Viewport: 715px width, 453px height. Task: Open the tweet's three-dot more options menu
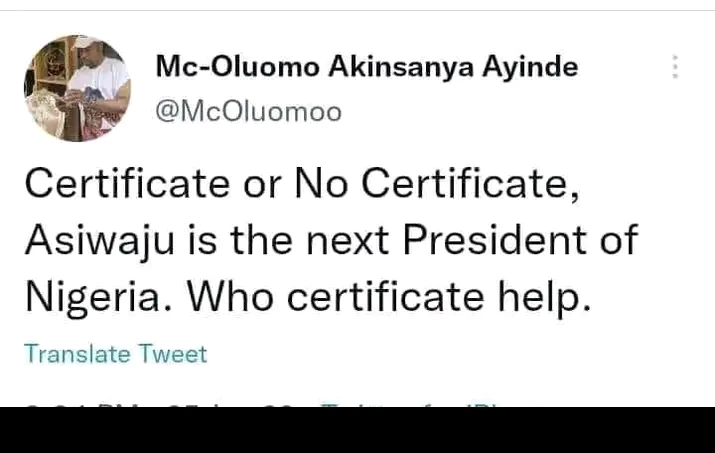click(x=676, y=68)
